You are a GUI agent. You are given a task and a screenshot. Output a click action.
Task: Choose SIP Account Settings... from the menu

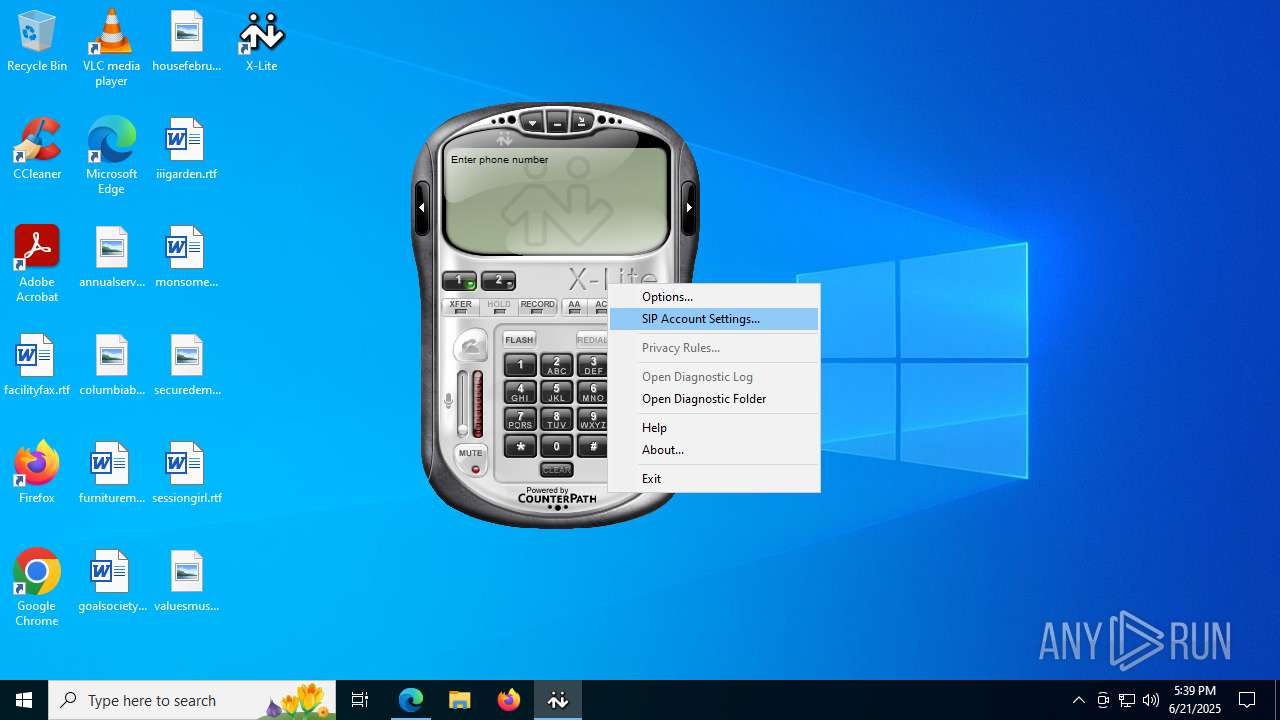click(714, 319)
